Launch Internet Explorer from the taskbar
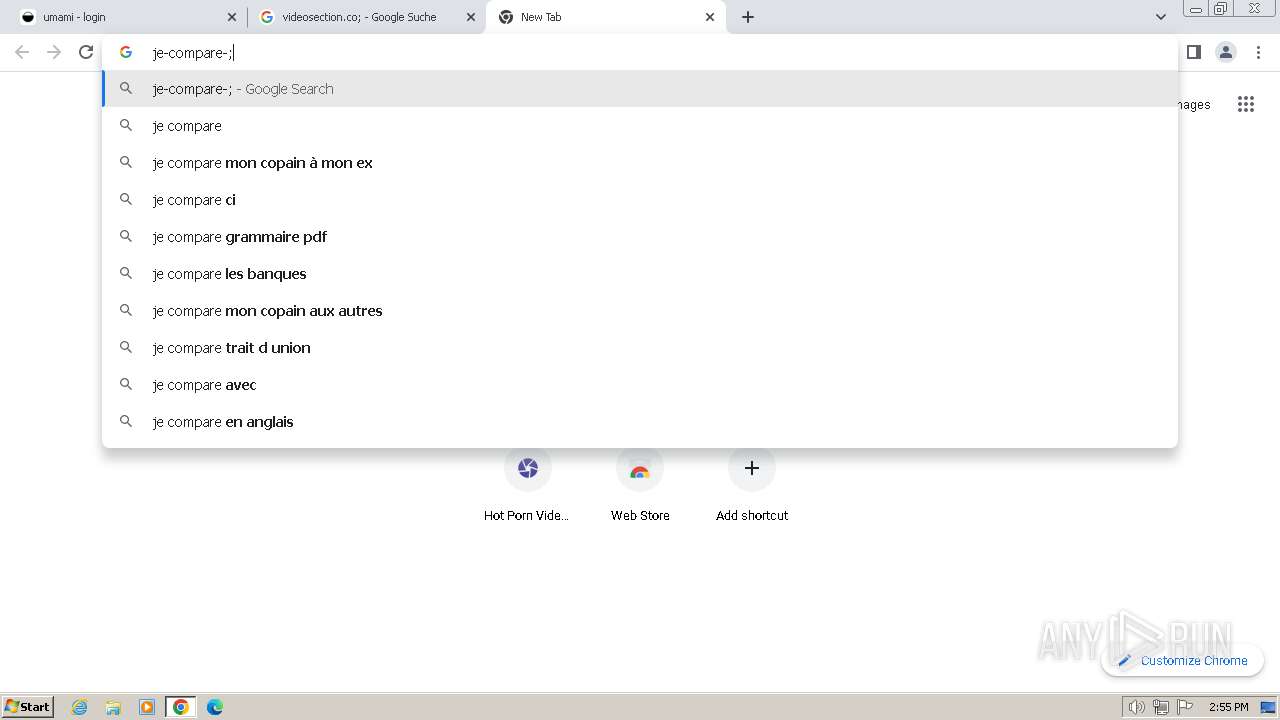Image resolution: width=1280 pixels, height=720 pixels. [x=80, y=707]
